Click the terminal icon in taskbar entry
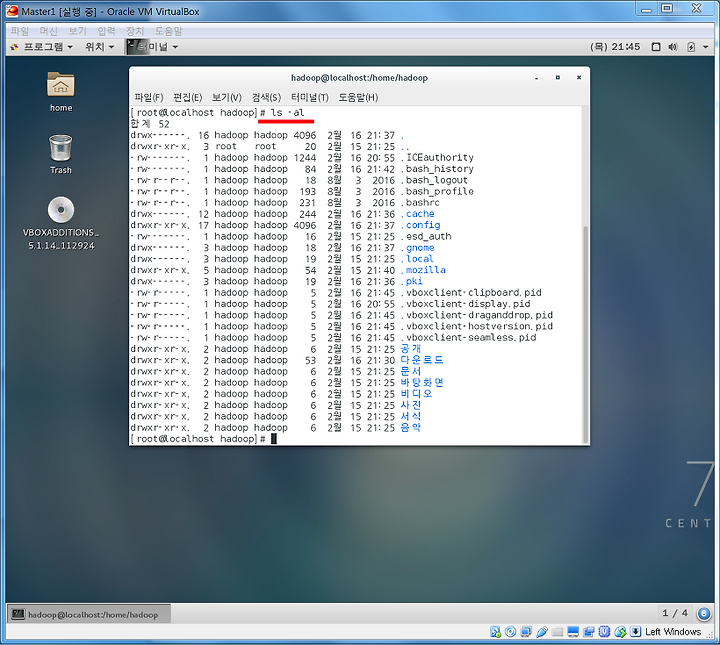The width and height of the screenshot is (720, 645). coord(18,614)
